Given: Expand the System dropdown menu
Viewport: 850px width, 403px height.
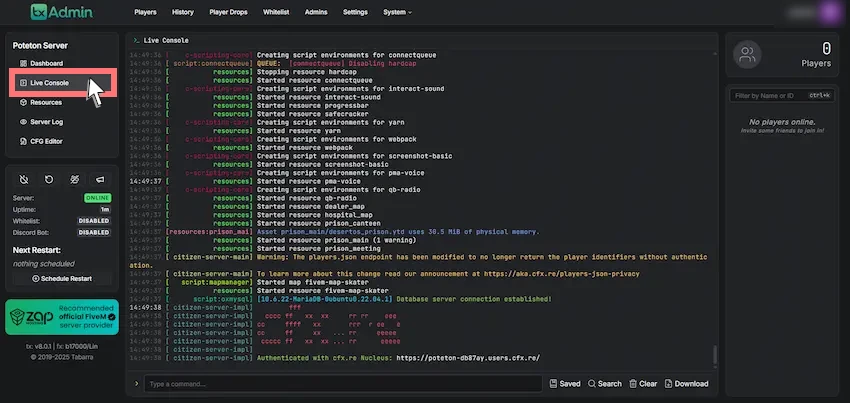Looking at the screenshot, I should point(397,12).
